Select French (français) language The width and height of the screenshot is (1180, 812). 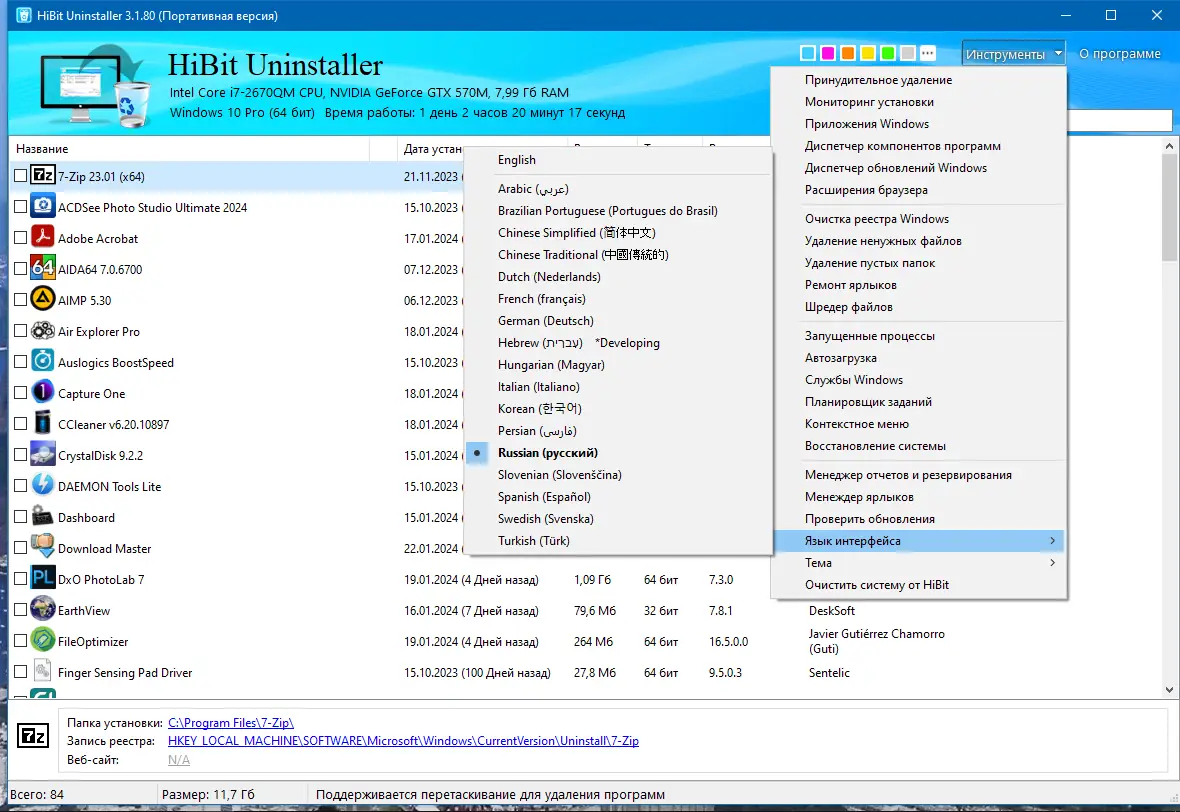coord(619,299)
